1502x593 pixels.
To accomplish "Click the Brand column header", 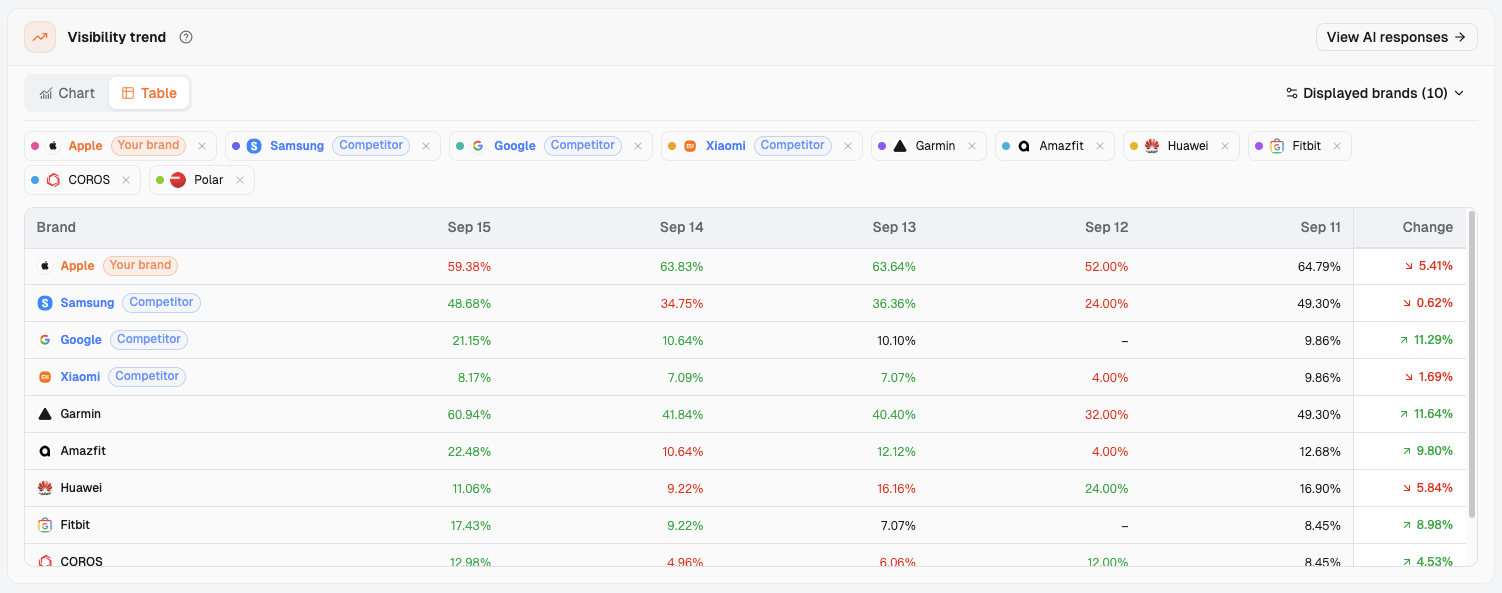I will 56,228.
